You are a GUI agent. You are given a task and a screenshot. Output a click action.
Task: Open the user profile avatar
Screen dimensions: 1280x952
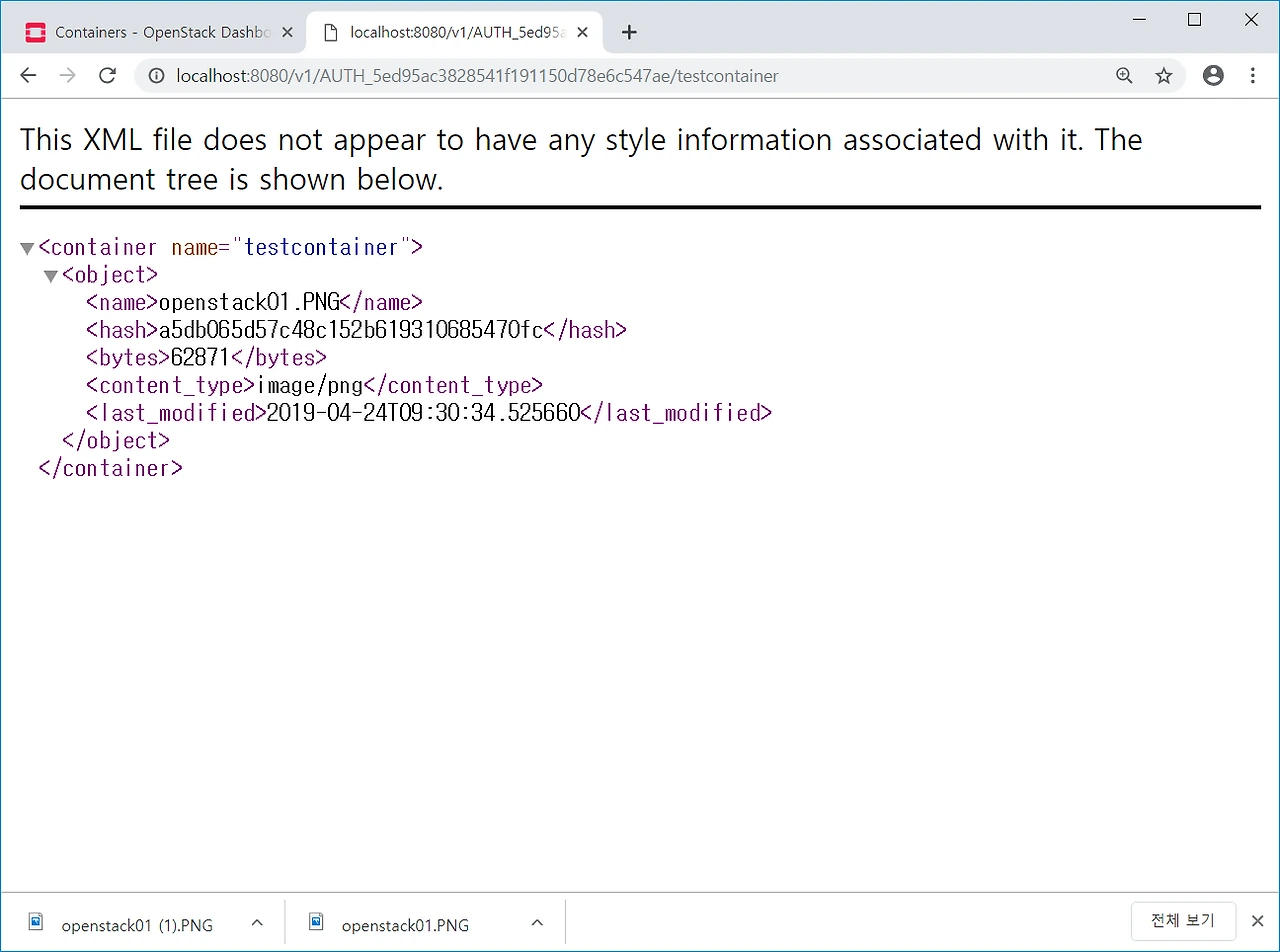[x=1213, y=76]
